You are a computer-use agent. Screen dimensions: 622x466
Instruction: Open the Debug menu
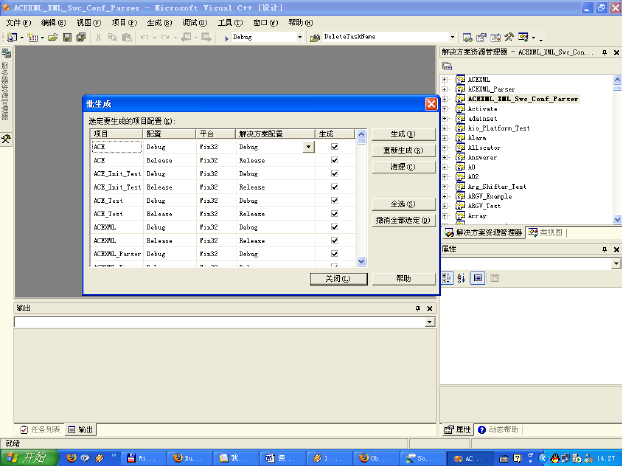[x=195, y=23]
